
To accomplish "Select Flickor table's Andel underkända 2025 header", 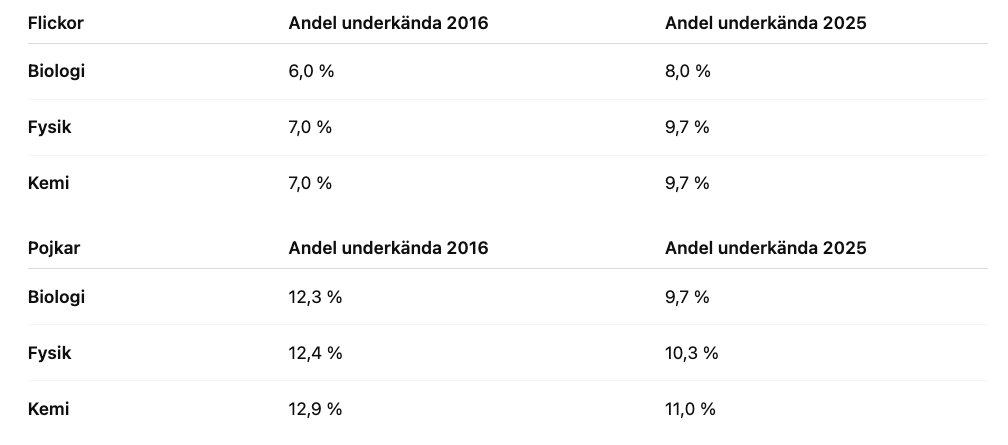I will (765, 23).
